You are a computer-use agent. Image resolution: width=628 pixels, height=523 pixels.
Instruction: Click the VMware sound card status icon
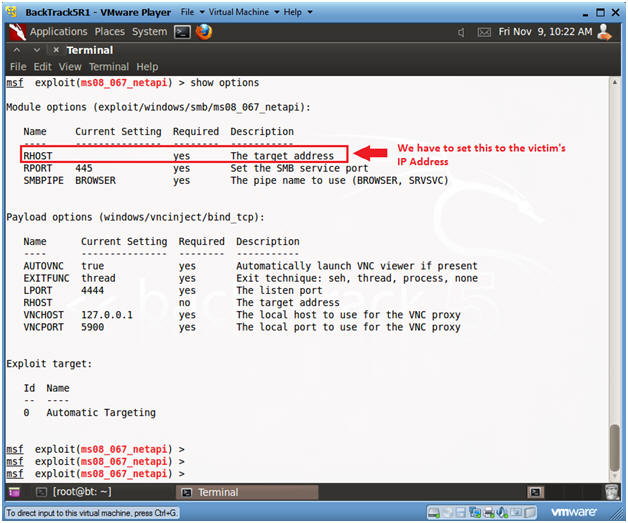pyautogui.click(x=503, y=512)
